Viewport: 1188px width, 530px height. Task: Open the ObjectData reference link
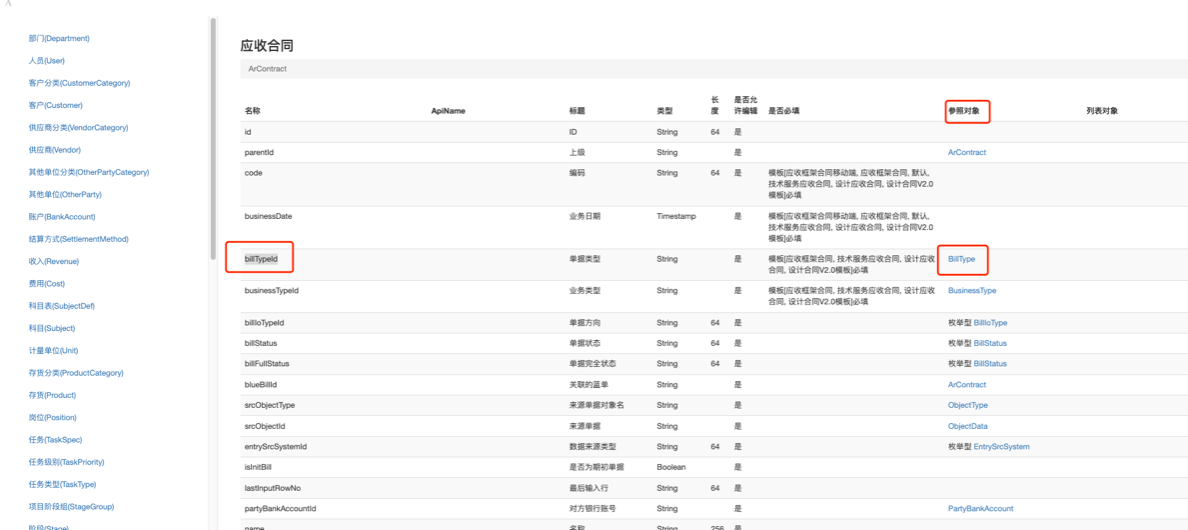pos(967,426)
